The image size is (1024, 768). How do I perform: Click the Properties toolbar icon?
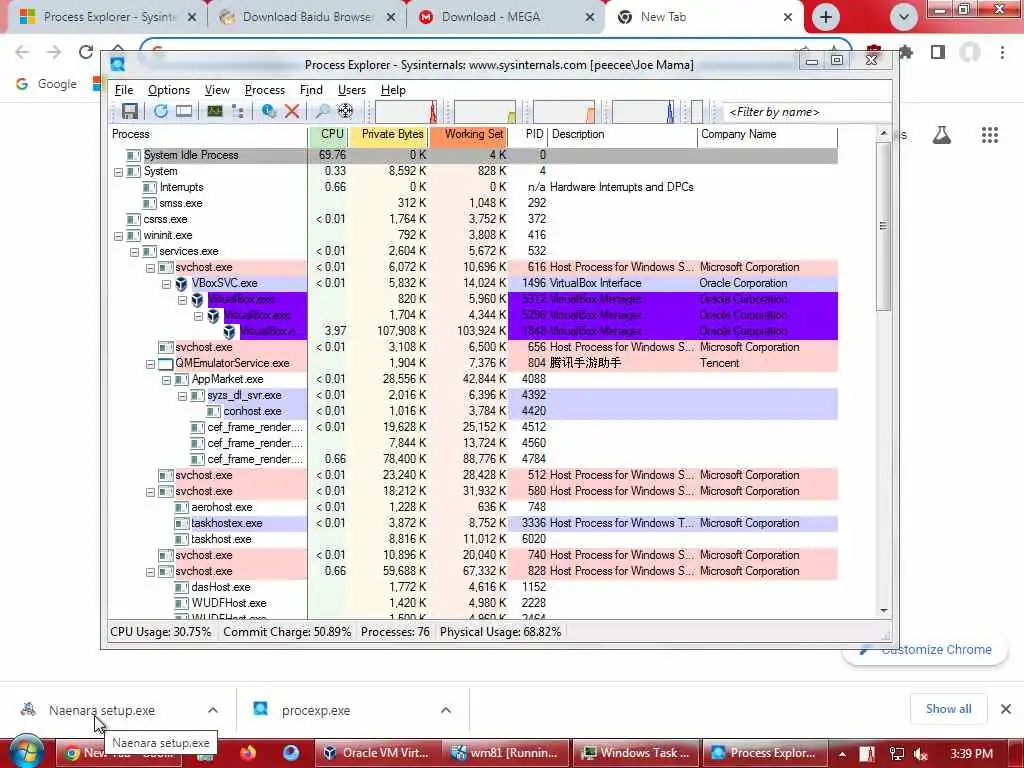(268, 111)
